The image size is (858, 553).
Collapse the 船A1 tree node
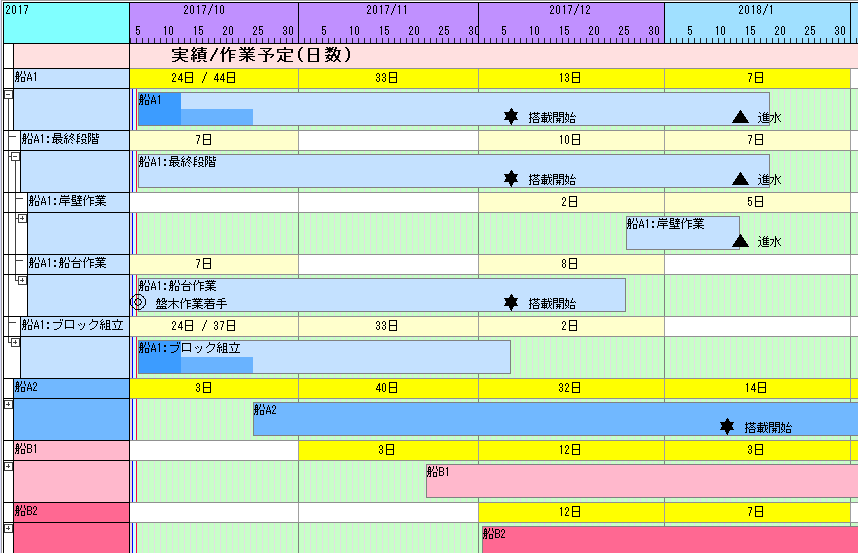[8, 94]
